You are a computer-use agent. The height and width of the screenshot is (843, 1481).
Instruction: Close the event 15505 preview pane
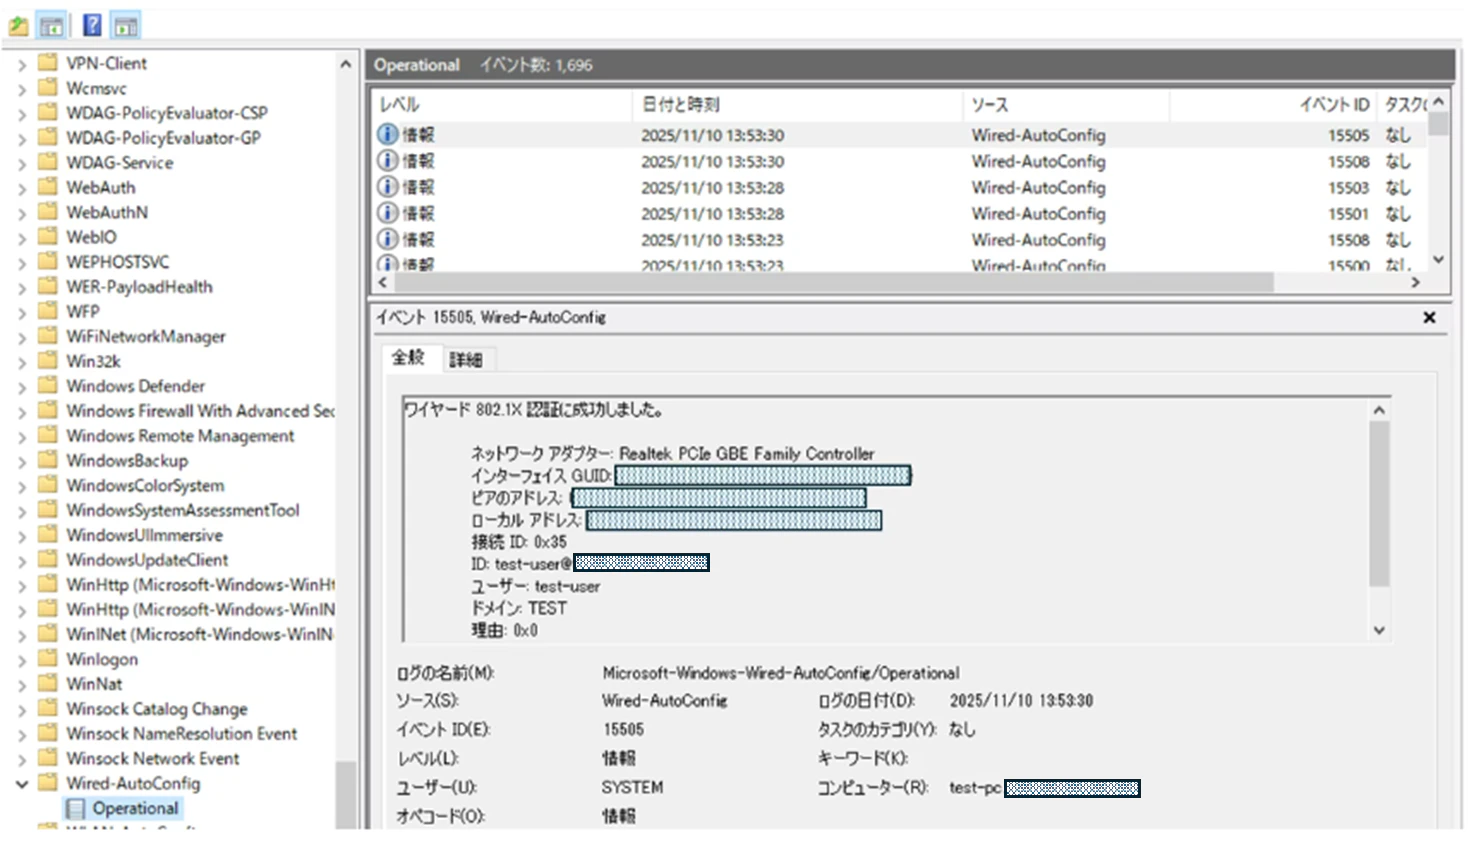1429,317
